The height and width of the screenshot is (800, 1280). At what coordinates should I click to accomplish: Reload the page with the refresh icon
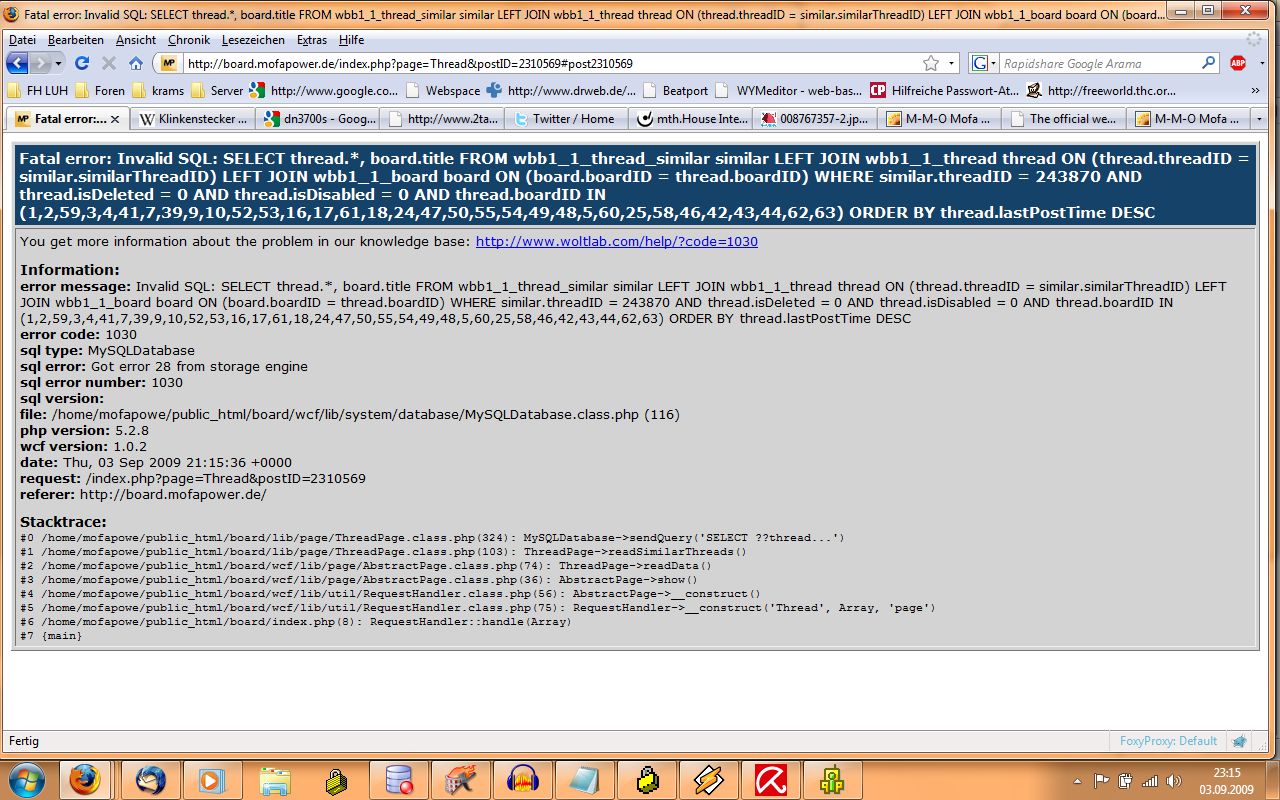click(82, 63)
